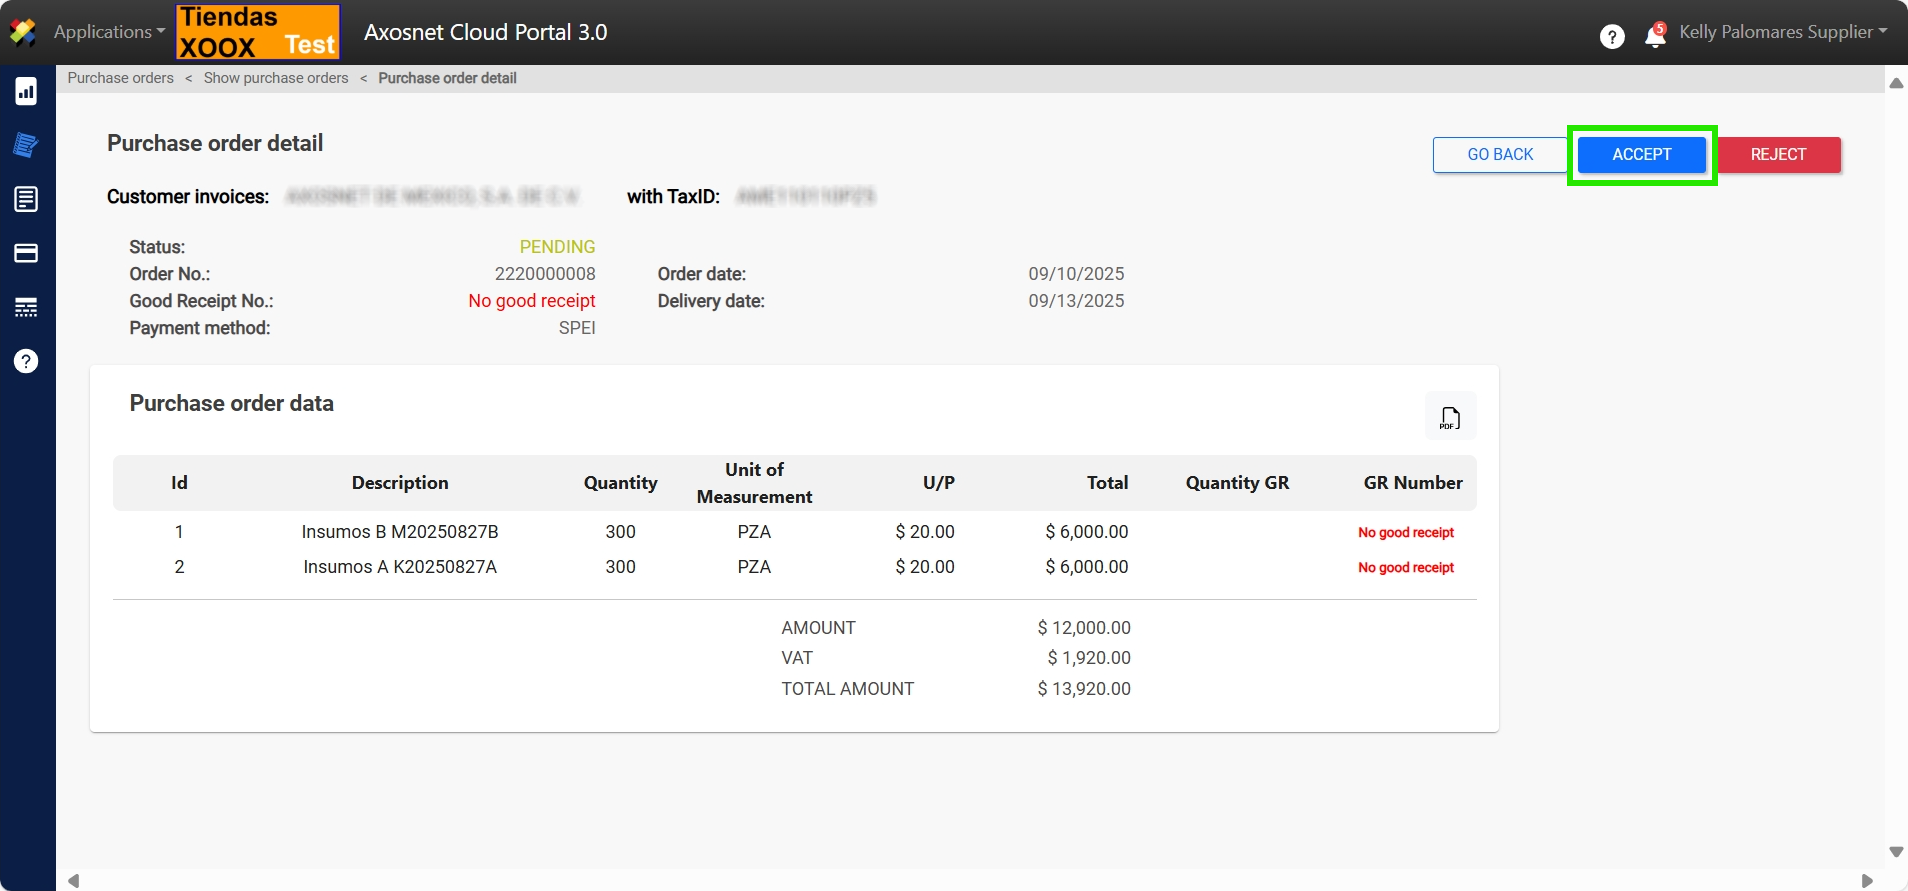Expand the Applications dropdown menu

(109, 32)
